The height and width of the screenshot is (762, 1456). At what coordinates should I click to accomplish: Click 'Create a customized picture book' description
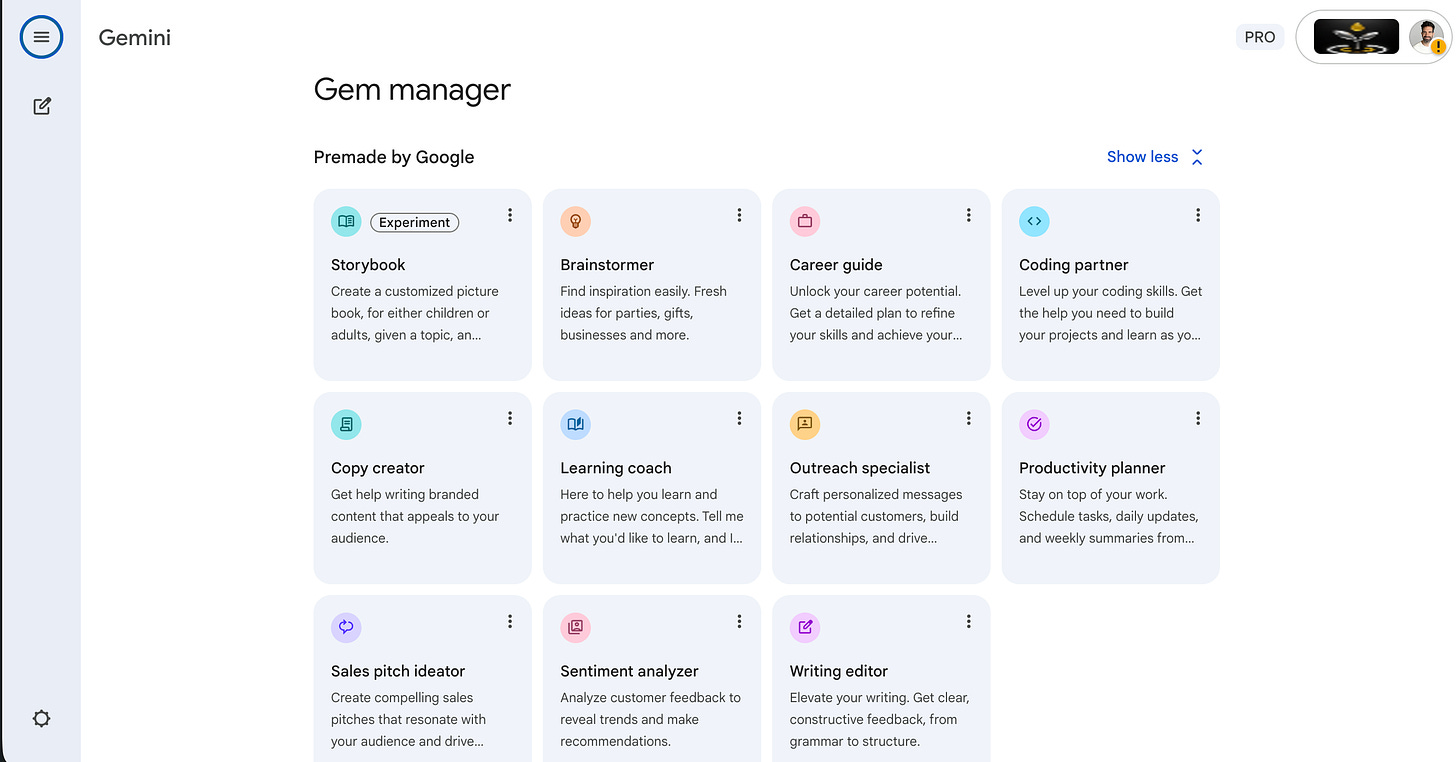(415, 313)
